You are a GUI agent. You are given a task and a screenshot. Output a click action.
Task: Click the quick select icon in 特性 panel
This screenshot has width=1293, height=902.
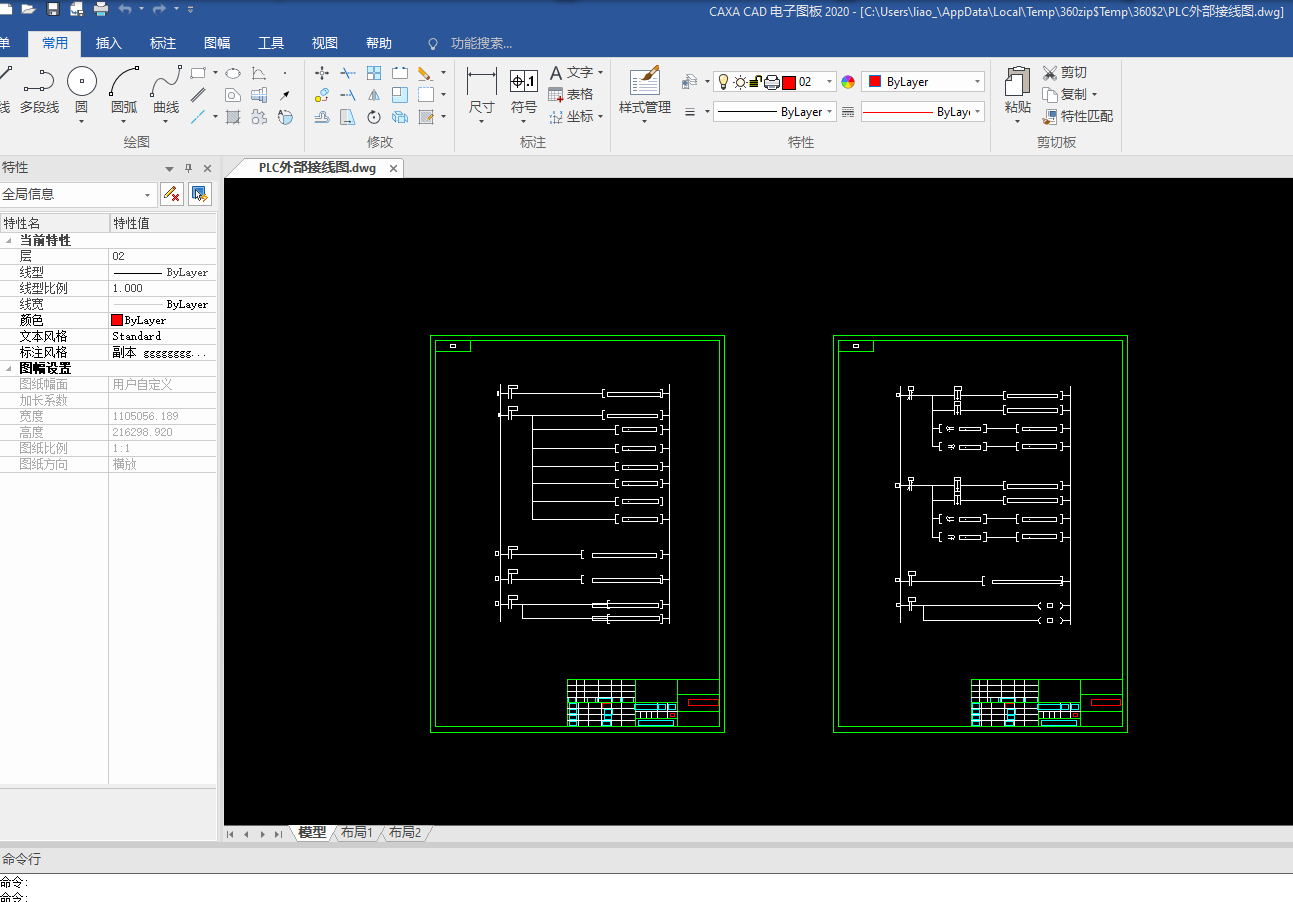click(200, 194)
